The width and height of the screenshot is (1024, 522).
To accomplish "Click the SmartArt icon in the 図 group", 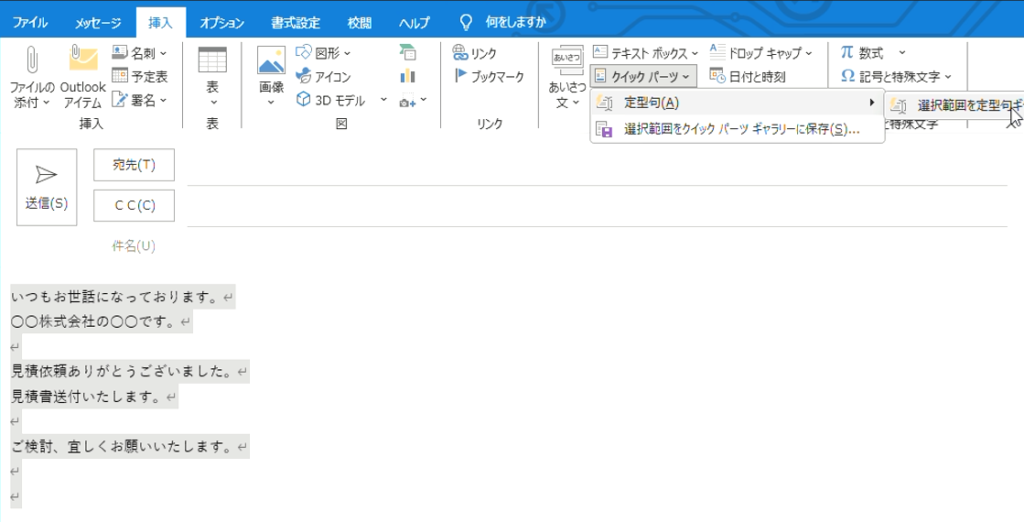I will 407,53.
